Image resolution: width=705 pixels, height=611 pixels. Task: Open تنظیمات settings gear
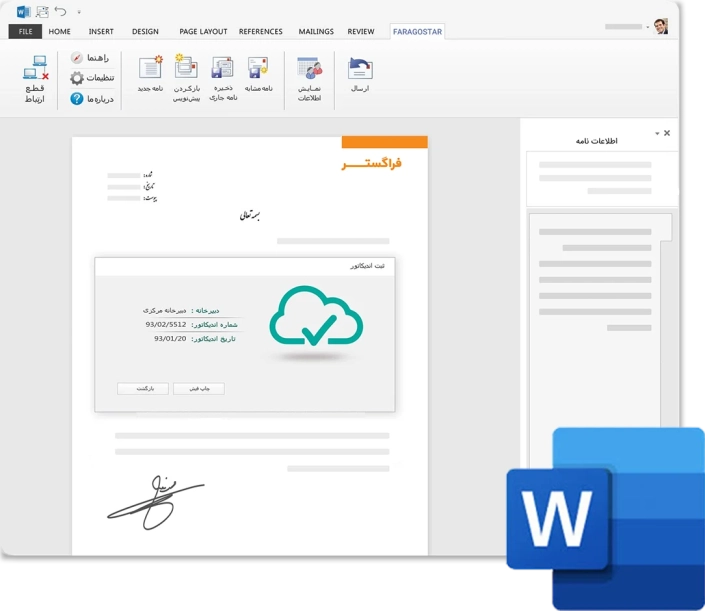(77, 78)
